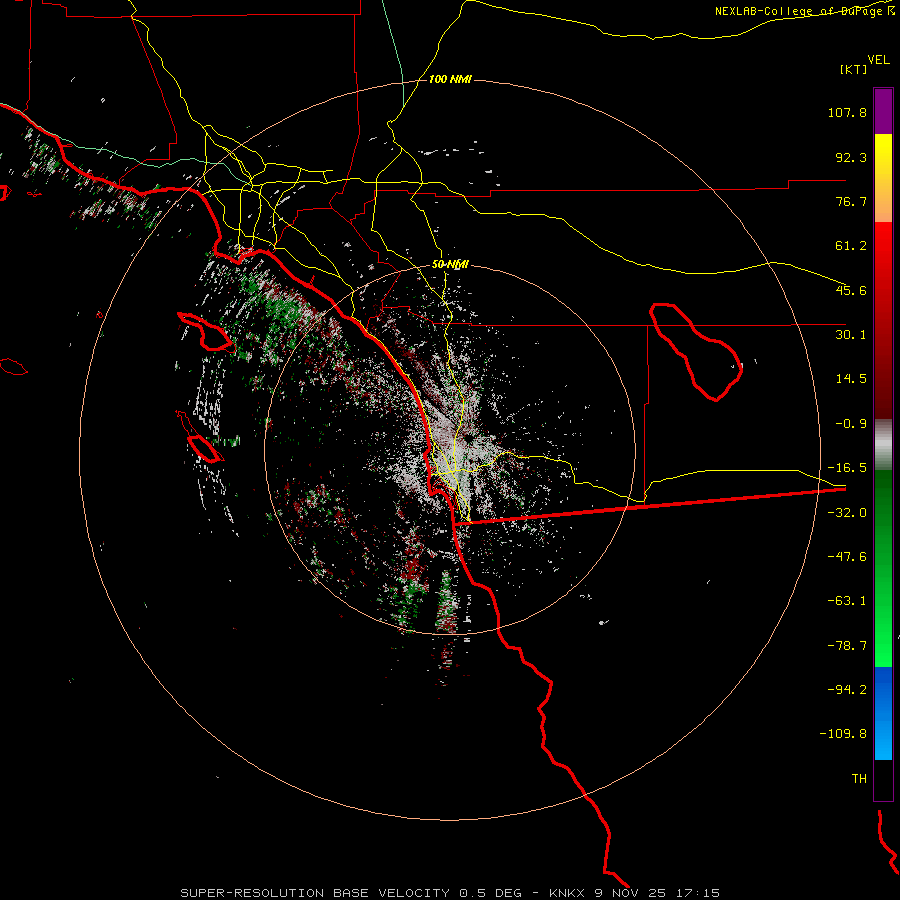Click the TH legend label

(859, 779)
